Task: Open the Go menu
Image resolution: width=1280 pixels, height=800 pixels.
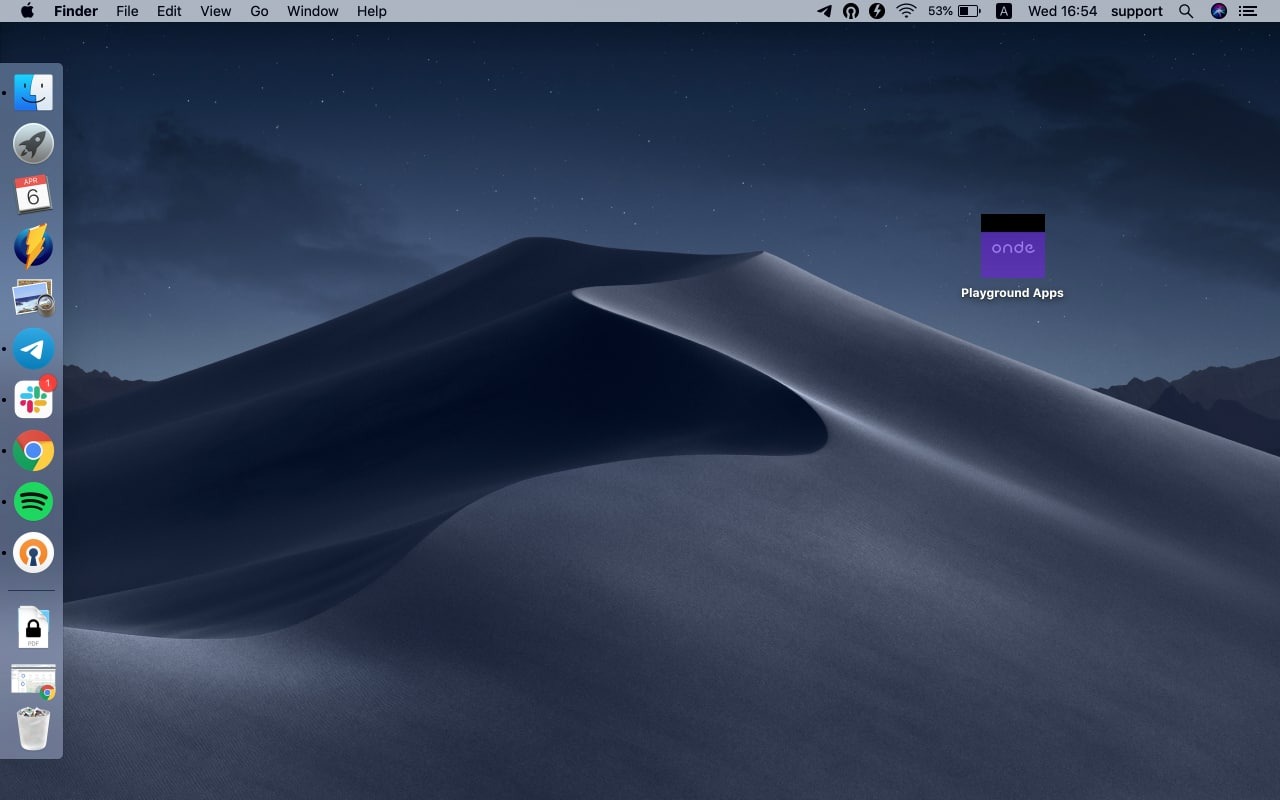Action: tap(259, 11)
